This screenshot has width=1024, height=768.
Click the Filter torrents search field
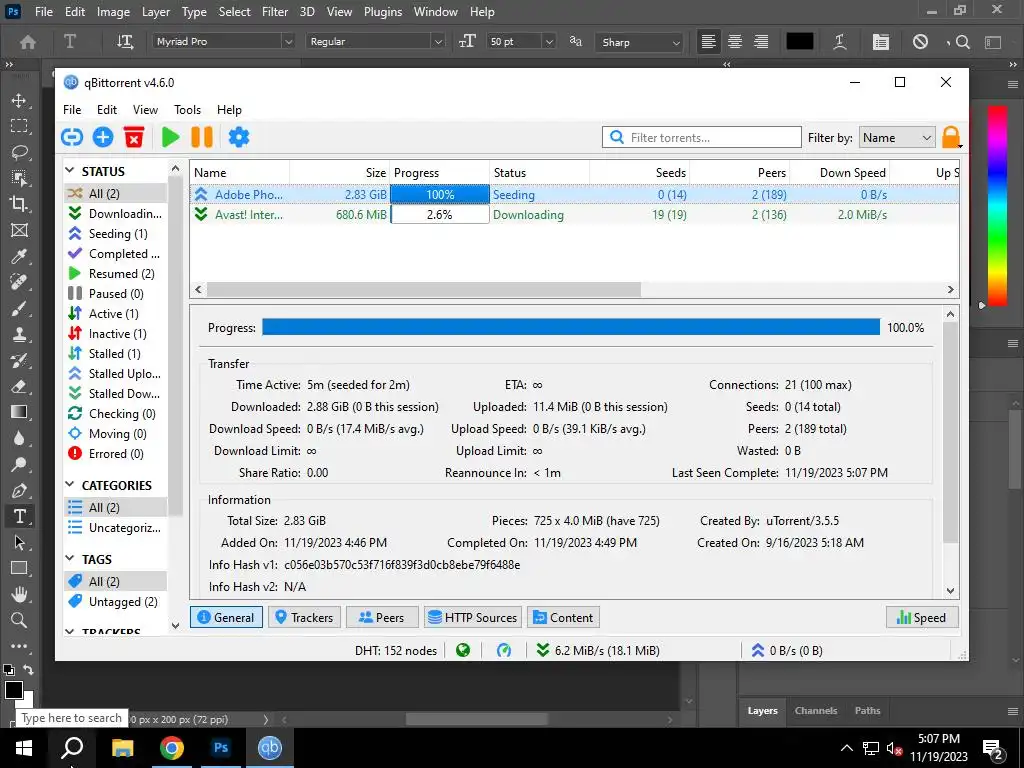coord(701,137)
